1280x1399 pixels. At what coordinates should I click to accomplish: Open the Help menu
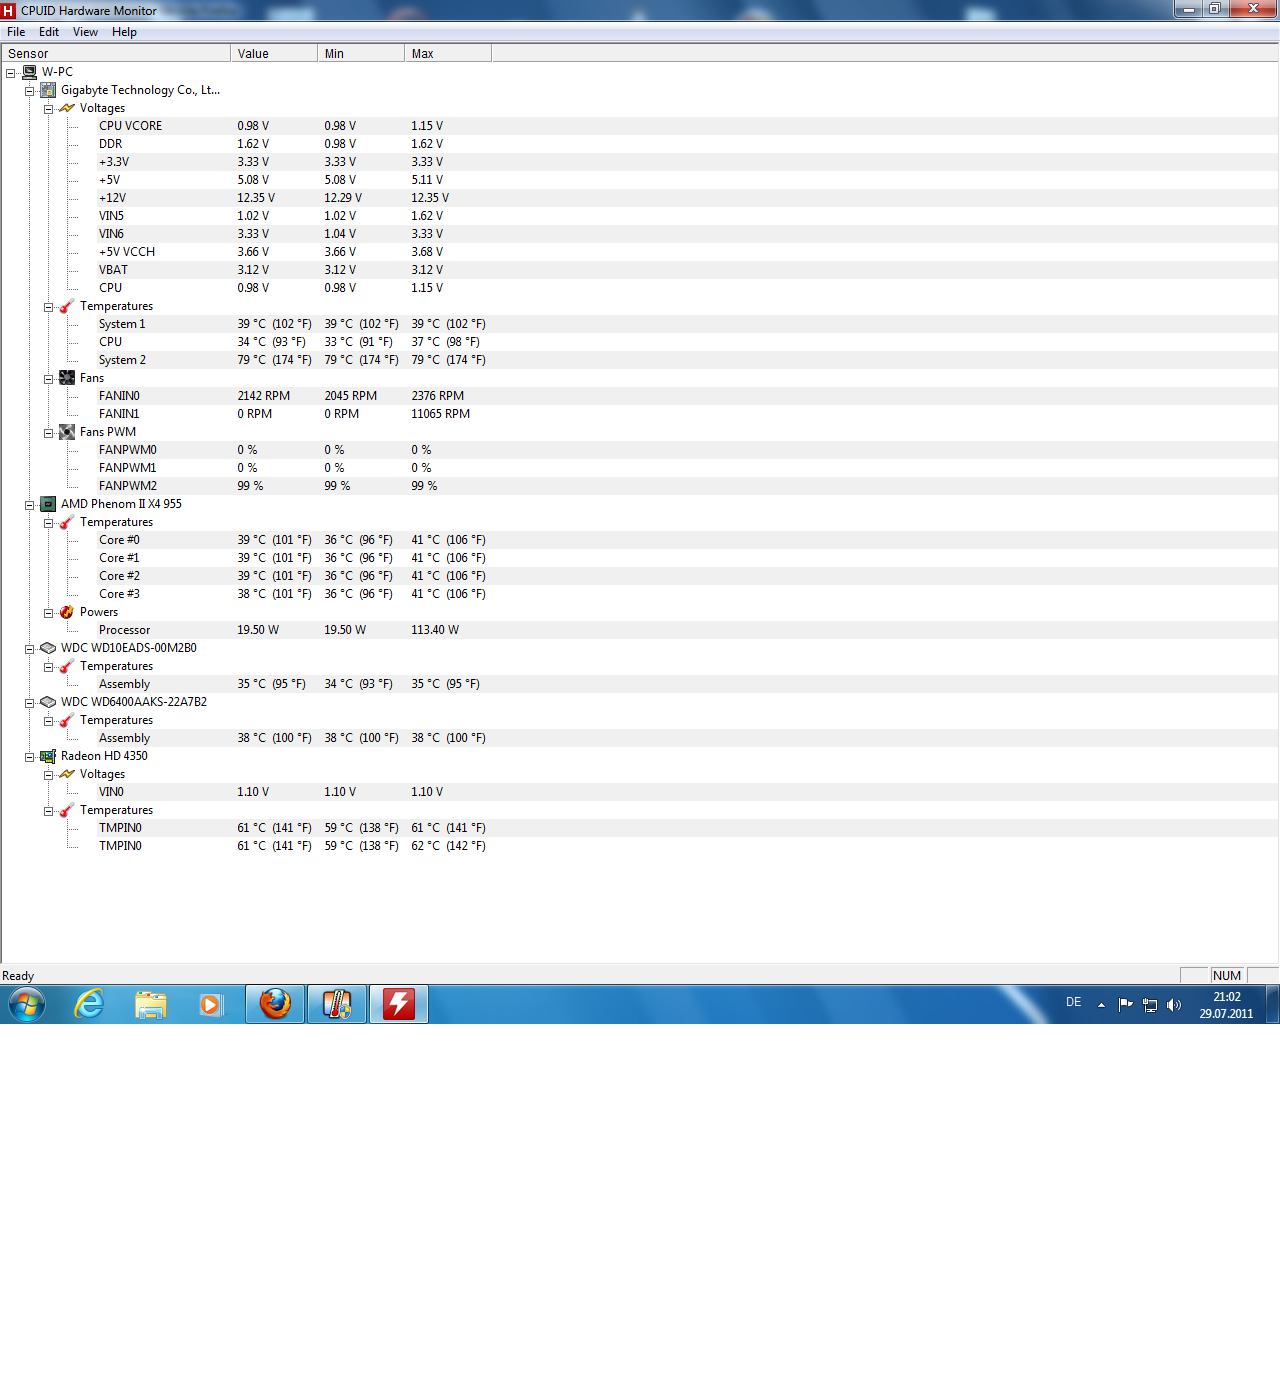tap(124, 32)
